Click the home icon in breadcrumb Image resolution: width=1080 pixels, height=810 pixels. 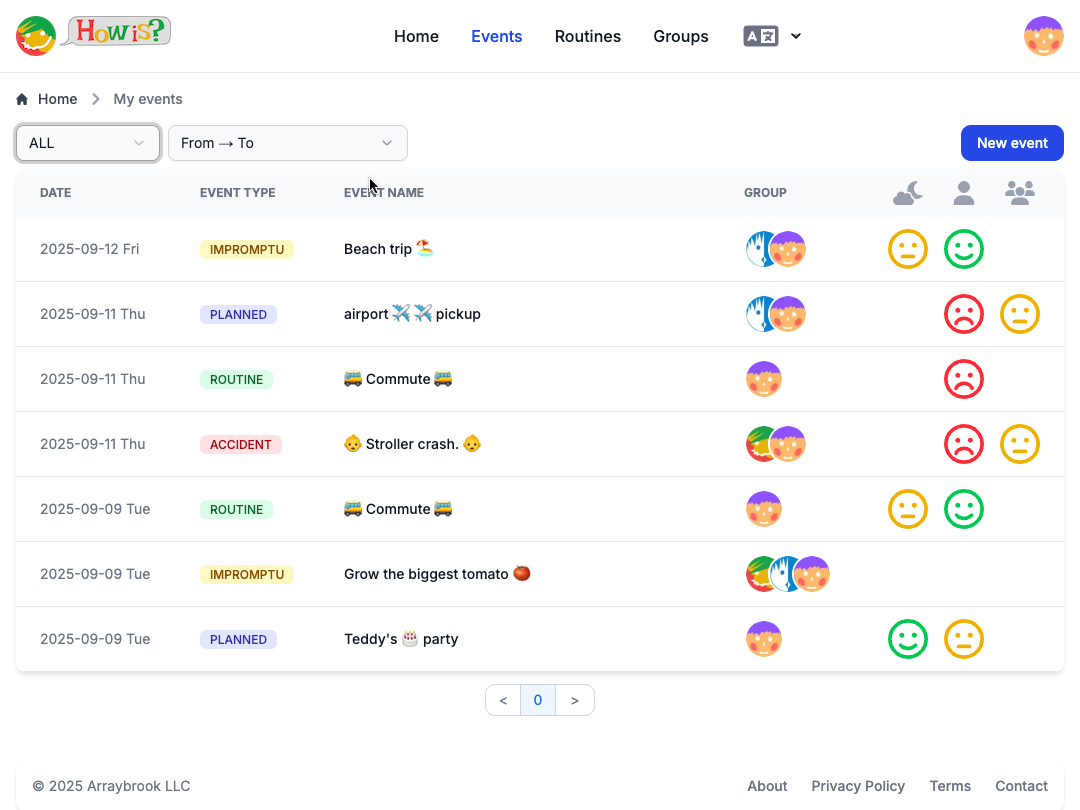(22, 99)
